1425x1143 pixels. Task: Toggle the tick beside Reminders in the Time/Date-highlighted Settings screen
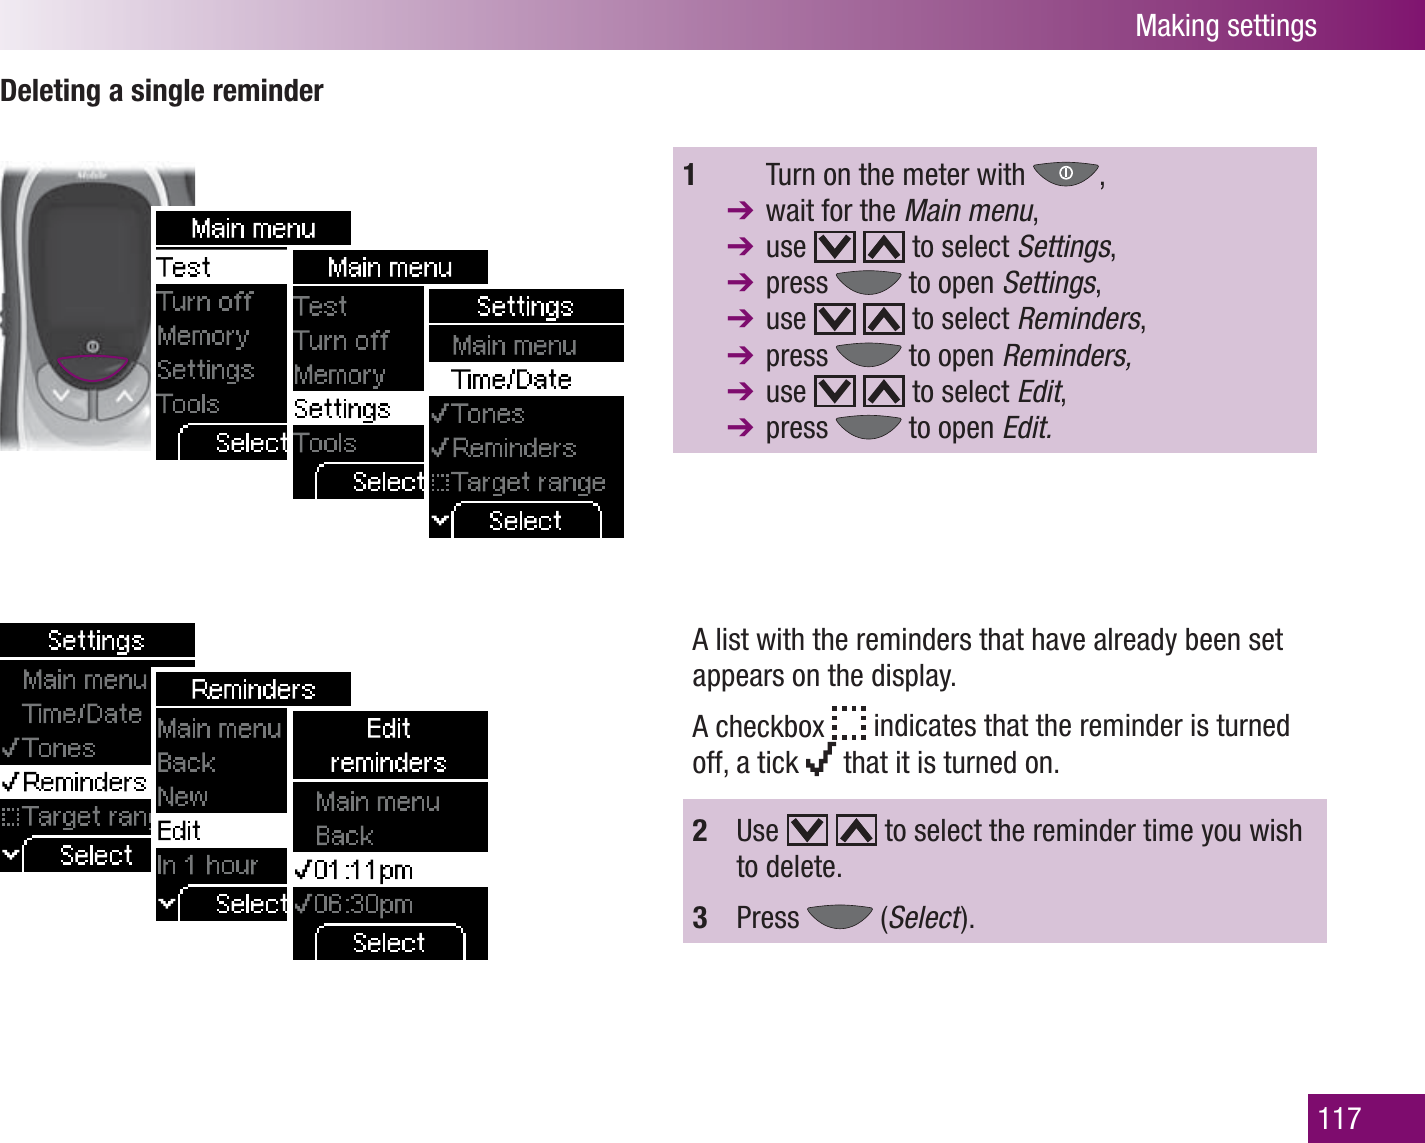(439, 448)
